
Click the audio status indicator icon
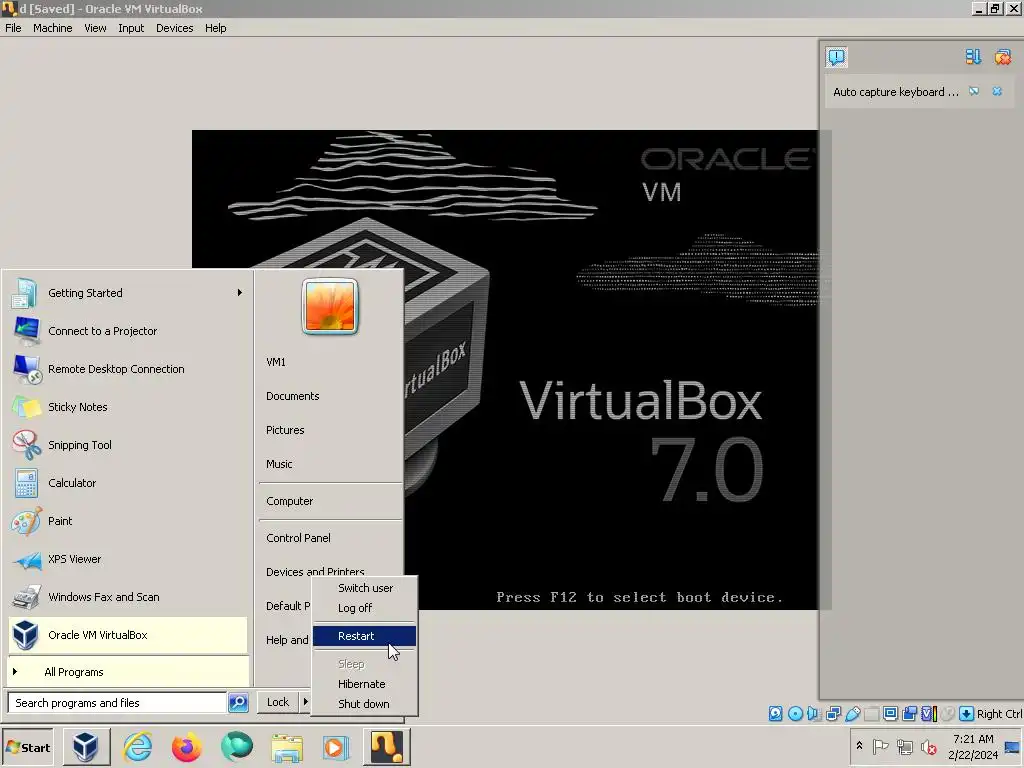(x=814, y=714)
